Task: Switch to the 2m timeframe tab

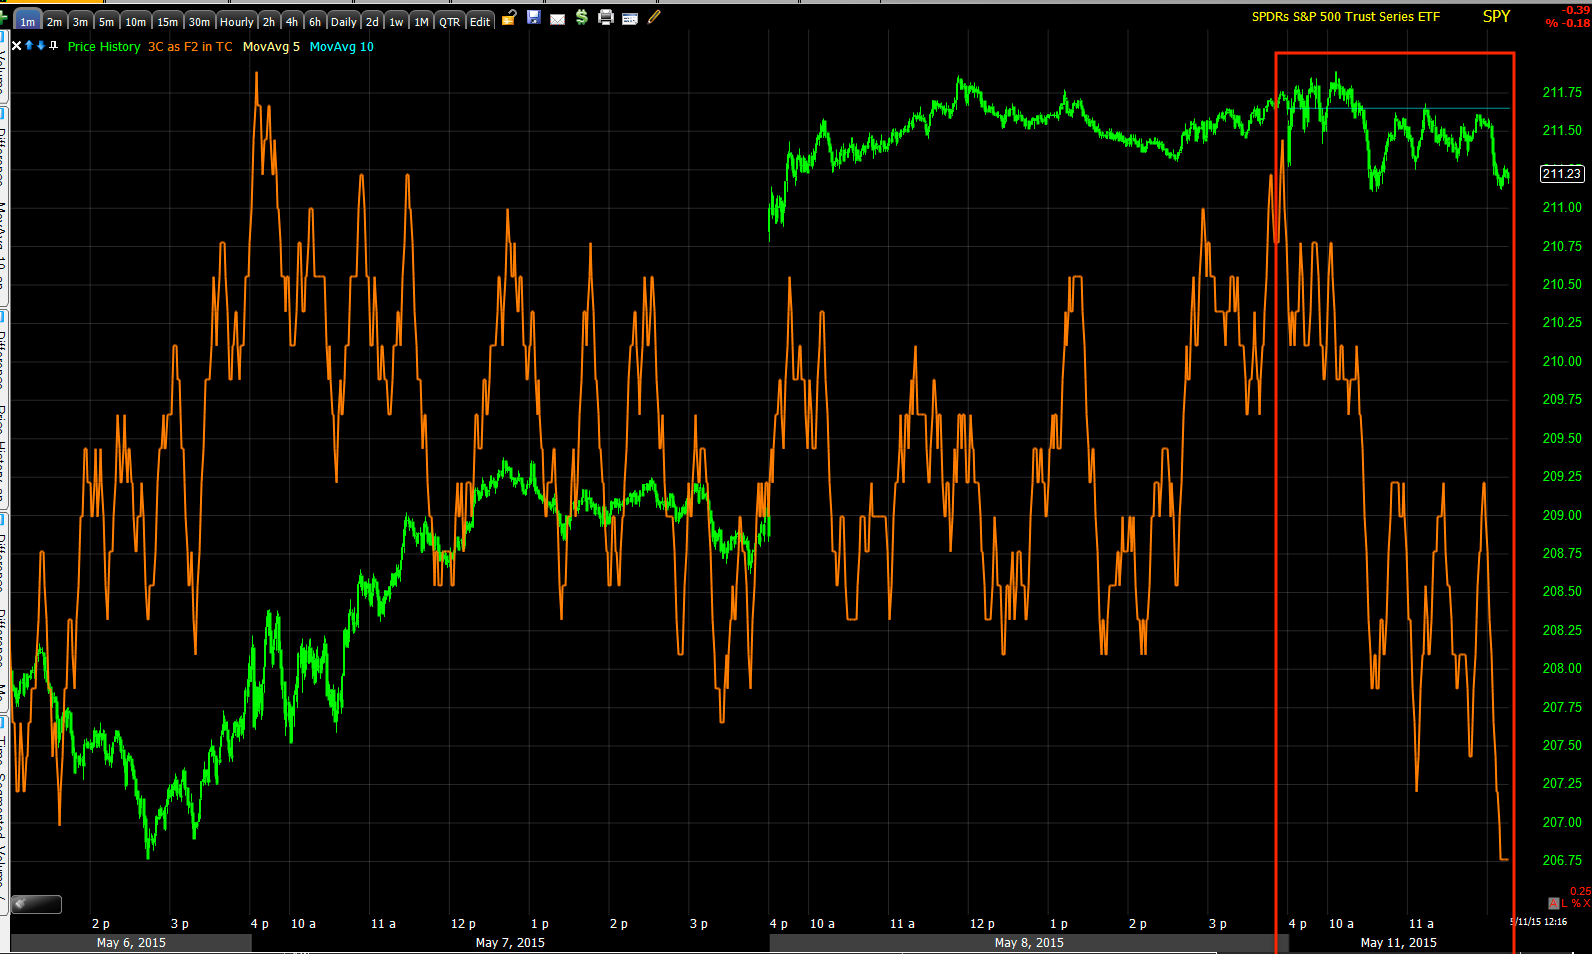Action: [x=54, y=21]
